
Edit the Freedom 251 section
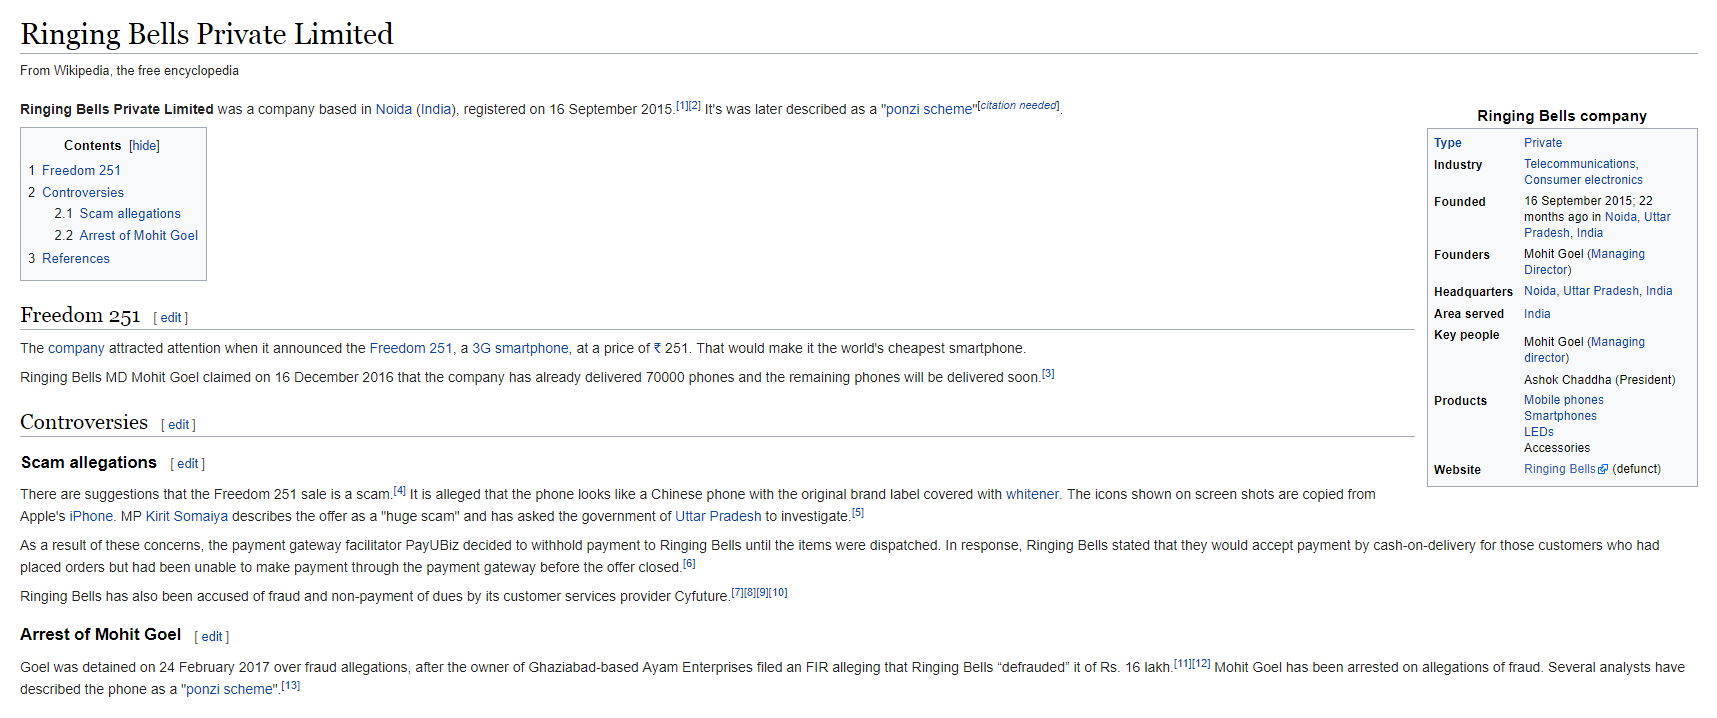pos(171,318)
